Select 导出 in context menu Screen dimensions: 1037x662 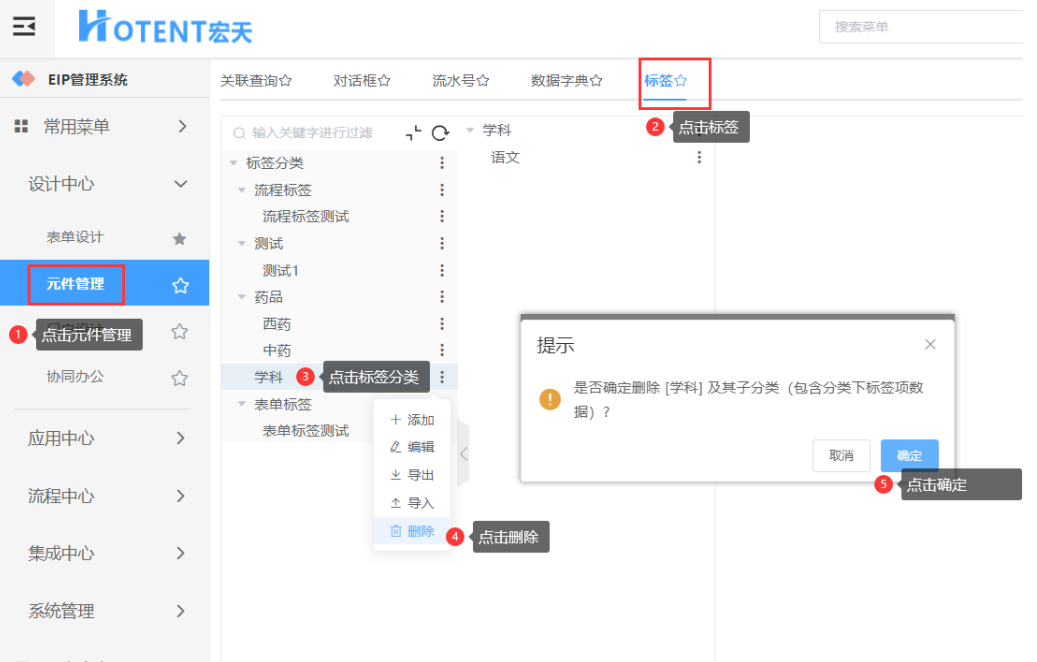pyautogui.click(x=412, y=475)
